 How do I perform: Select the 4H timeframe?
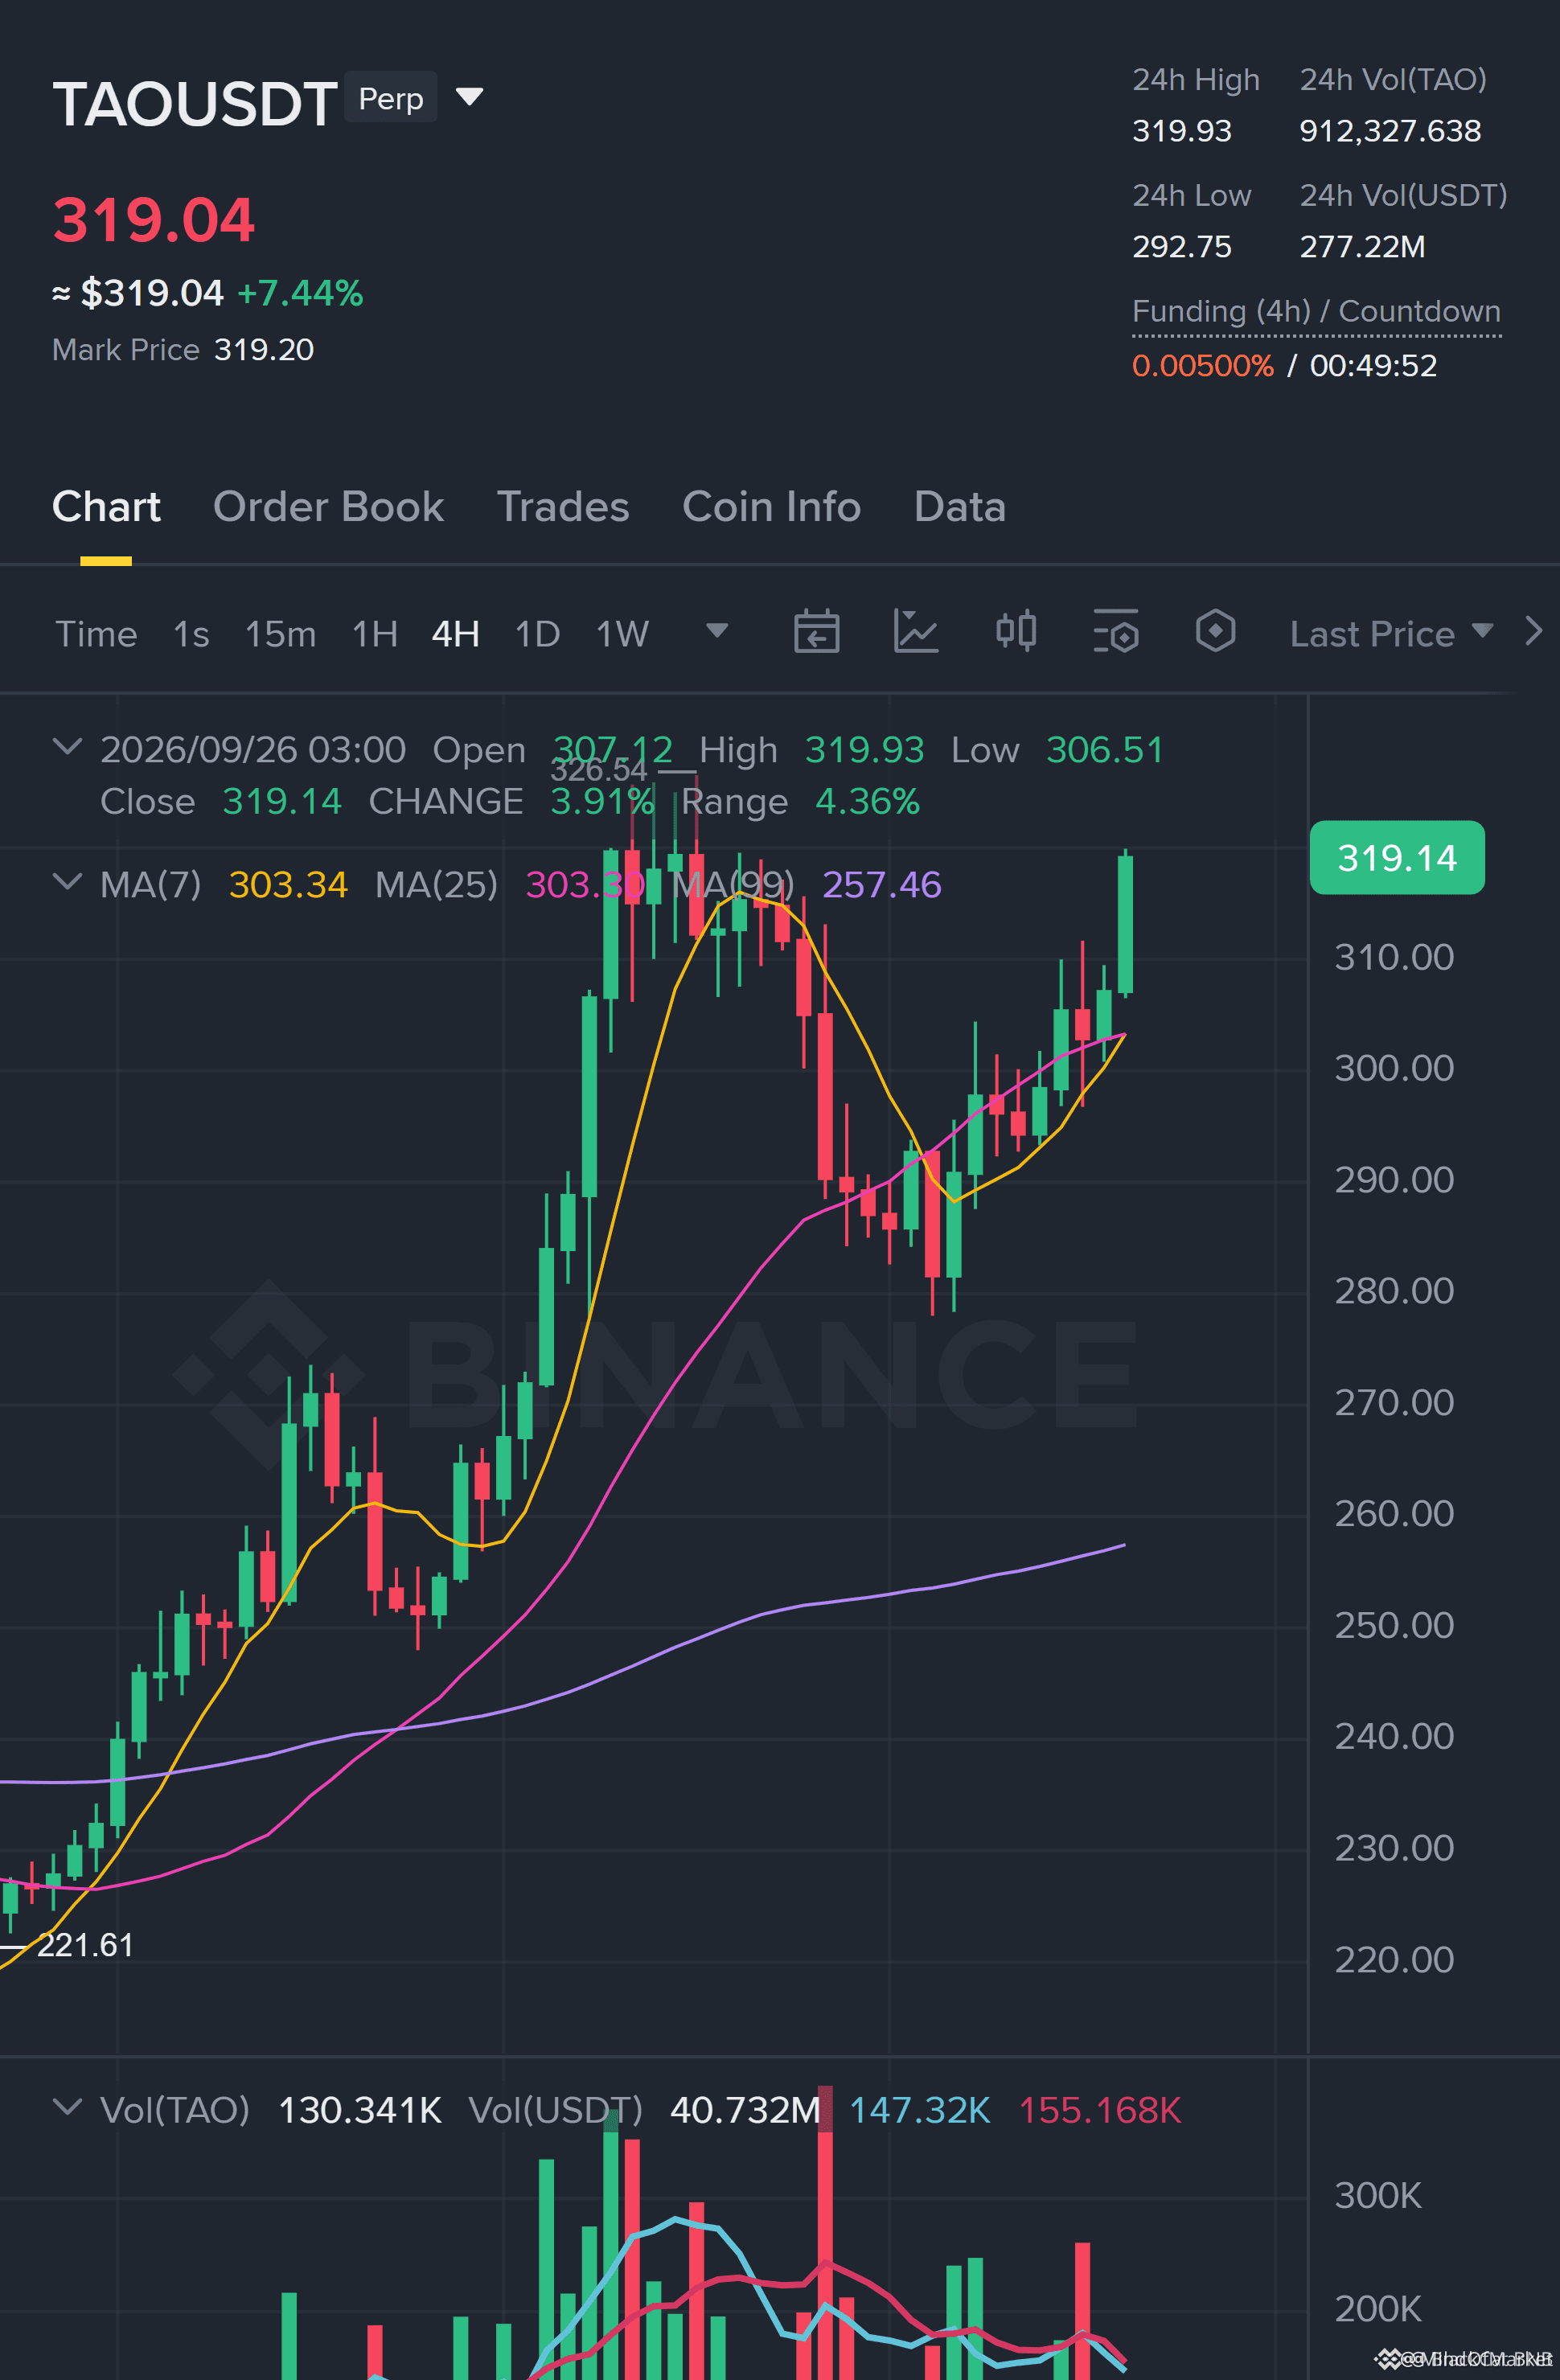pyautogui.click(x=455, y=634)
